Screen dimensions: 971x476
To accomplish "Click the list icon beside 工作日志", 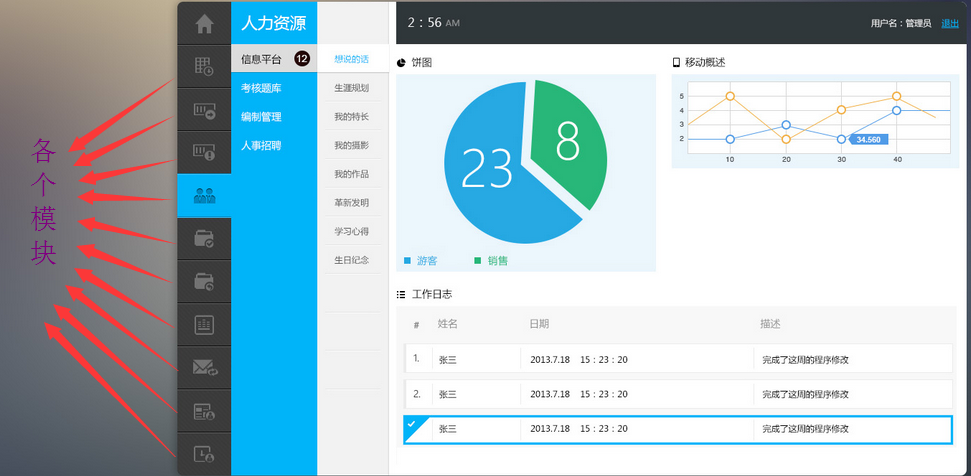I will [x=401, y=295].
